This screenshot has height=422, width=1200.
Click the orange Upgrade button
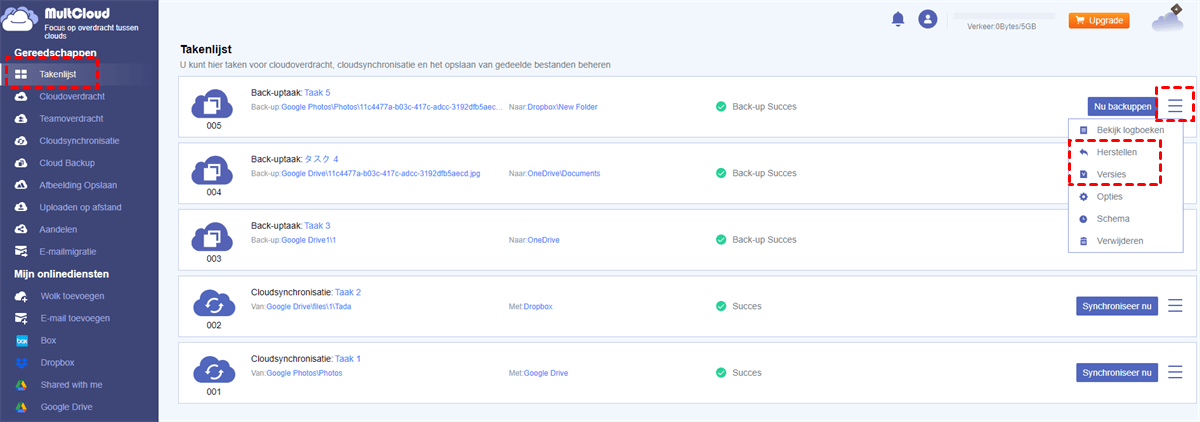(x=1099, y=20)
